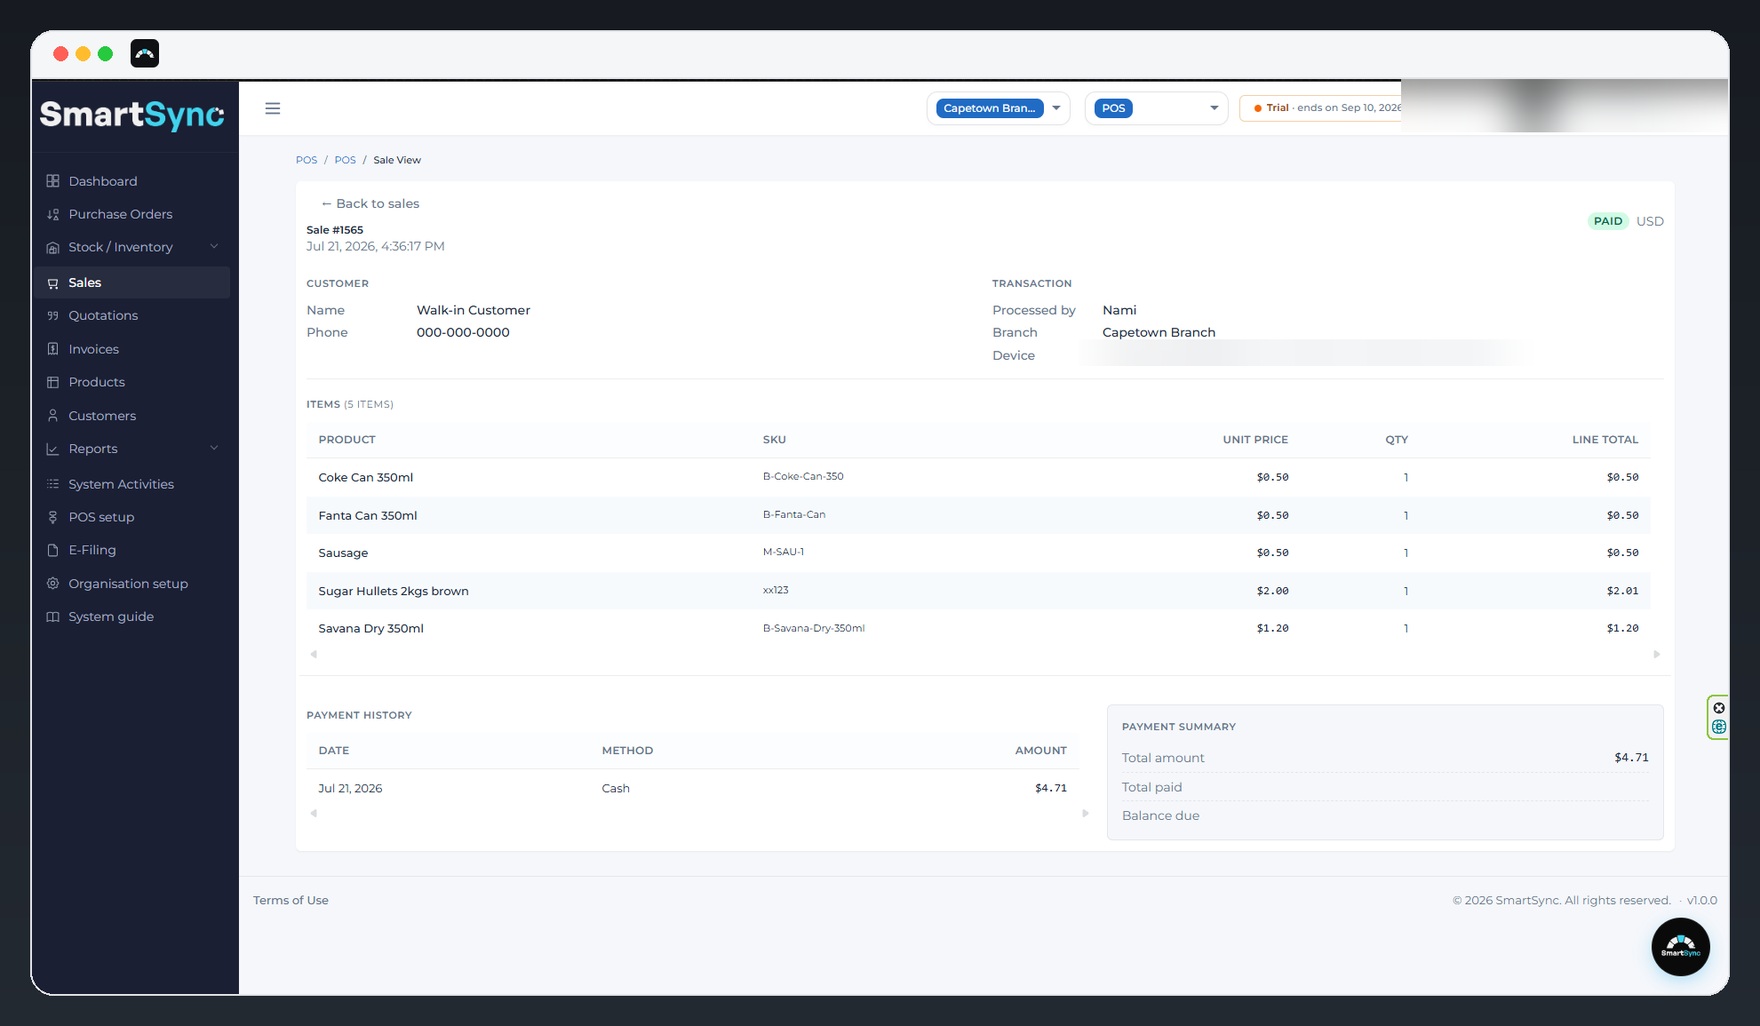
Task: Click the Organisation setup gear icon
Action: point(53,583)
